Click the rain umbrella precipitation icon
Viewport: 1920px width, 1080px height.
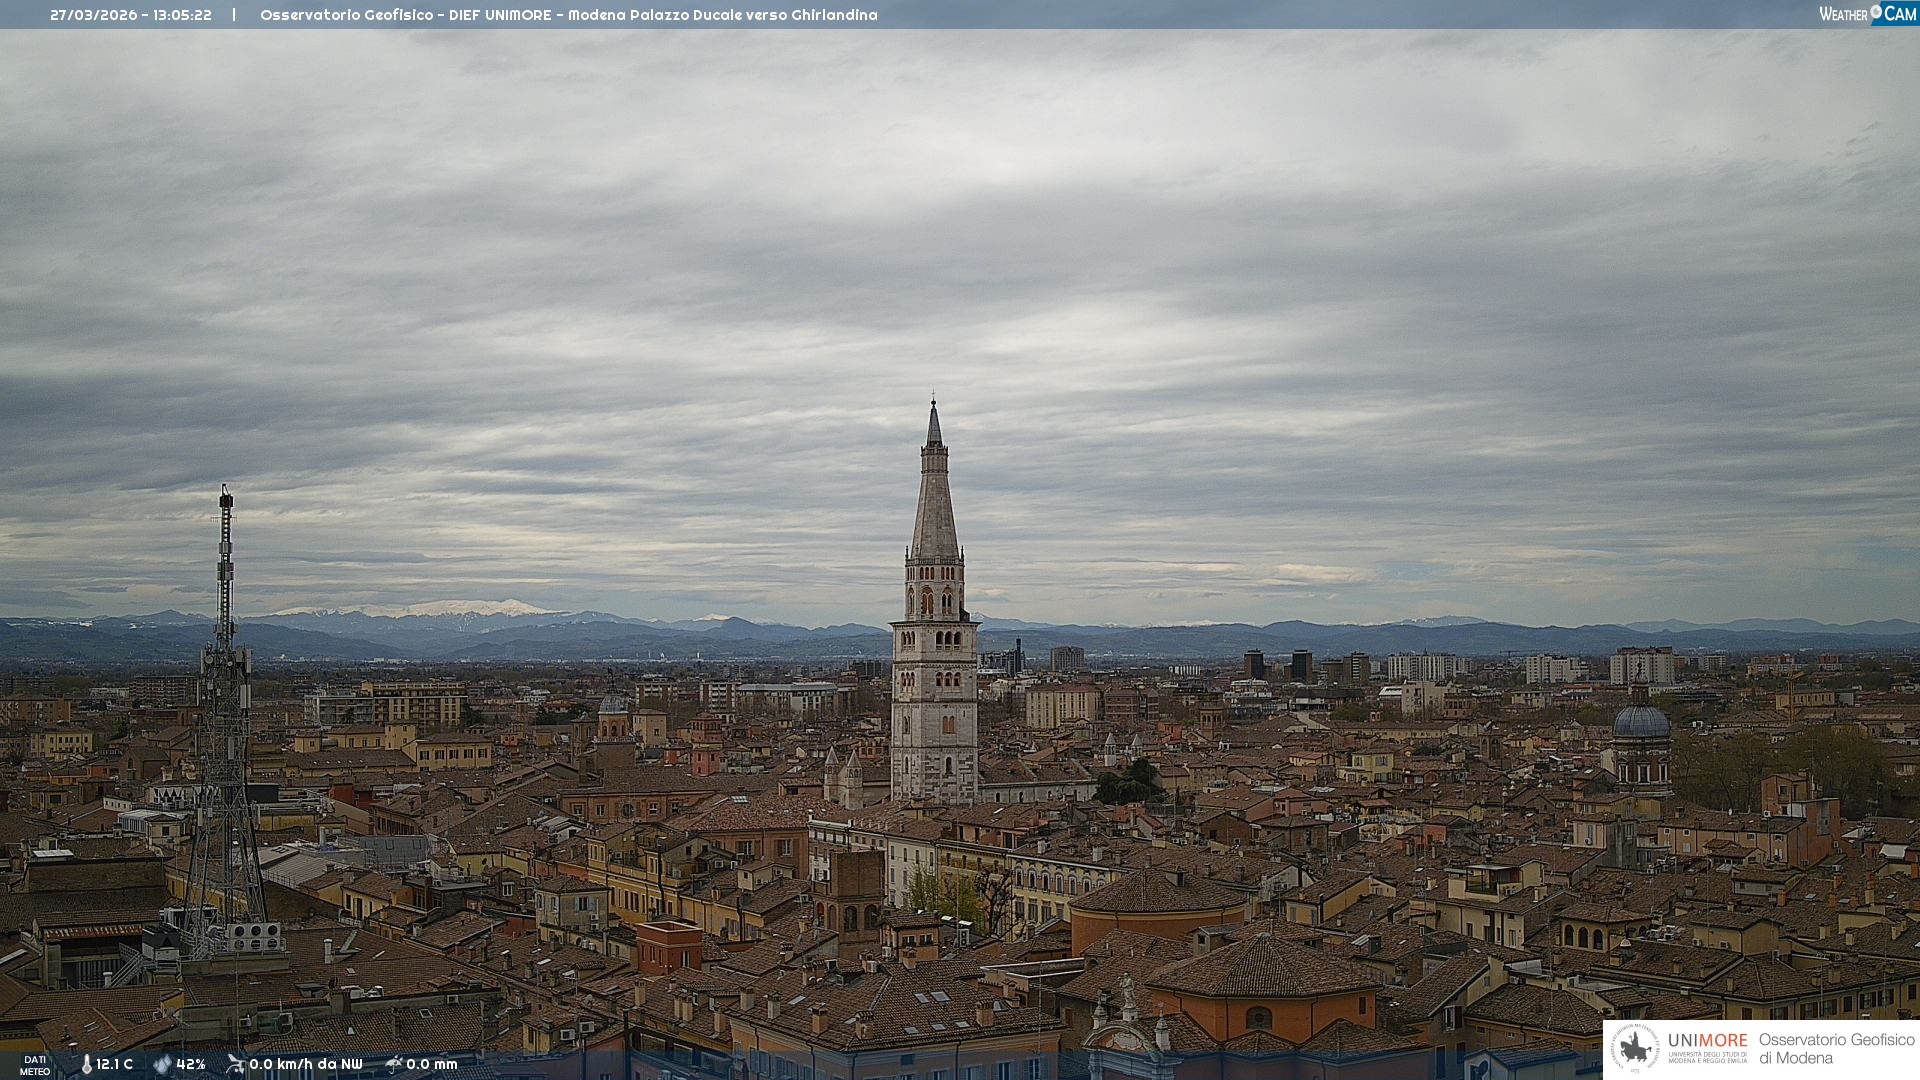point(394,1064)
